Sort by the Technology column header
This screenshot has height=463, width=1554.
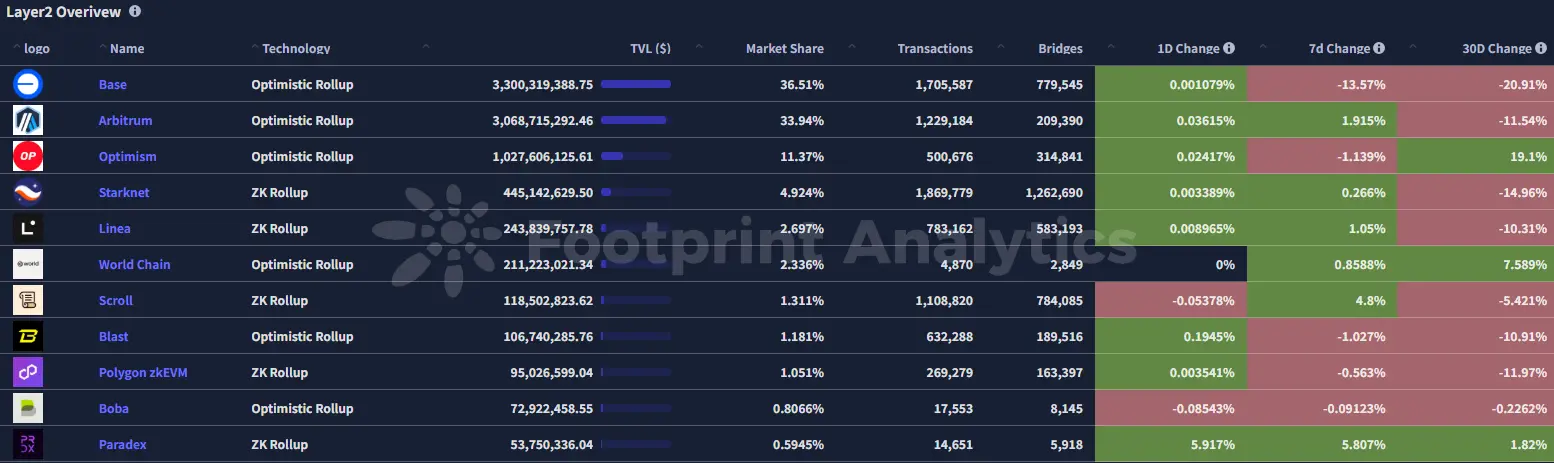point(296,48)
